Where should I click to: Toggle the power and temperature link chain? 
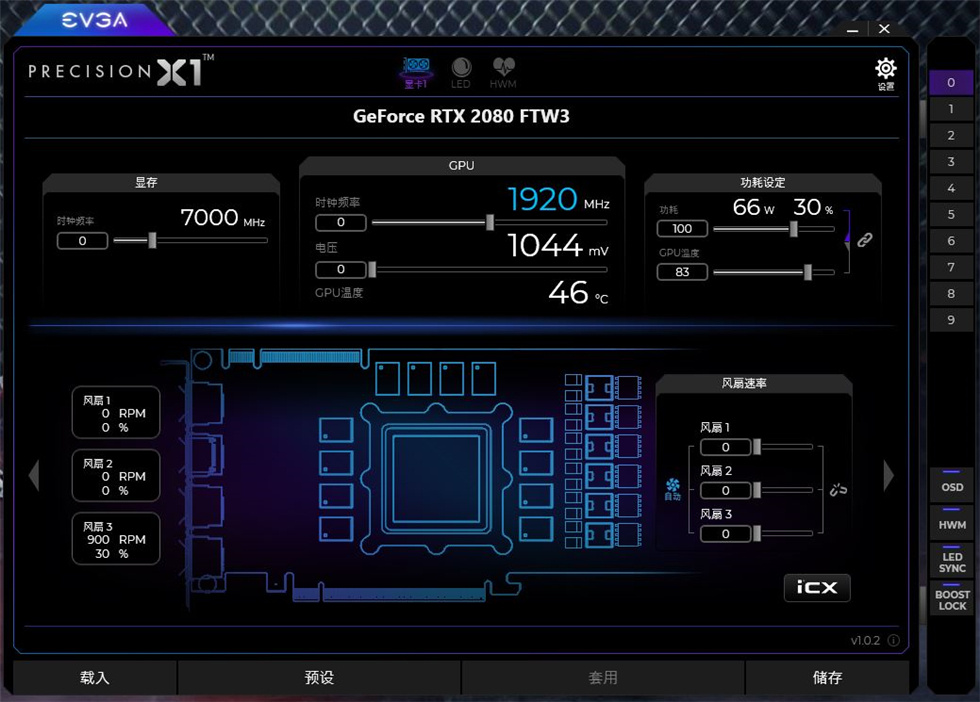(x=864, y=240)
